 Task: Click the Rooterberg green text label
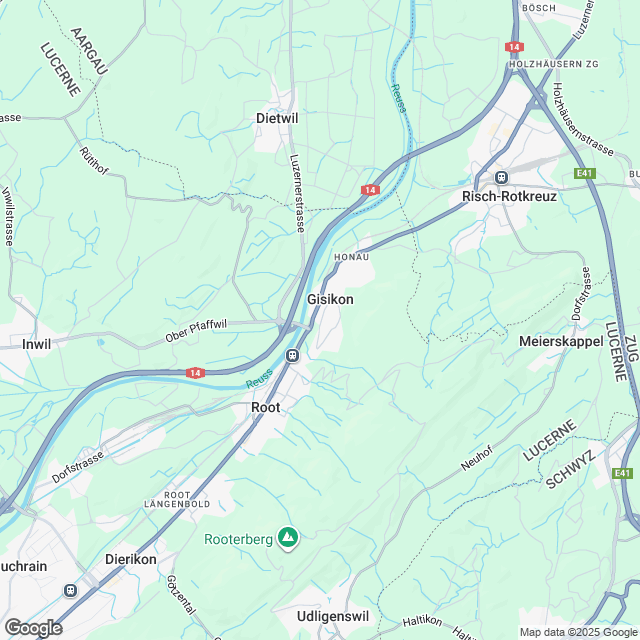[238, 540]
